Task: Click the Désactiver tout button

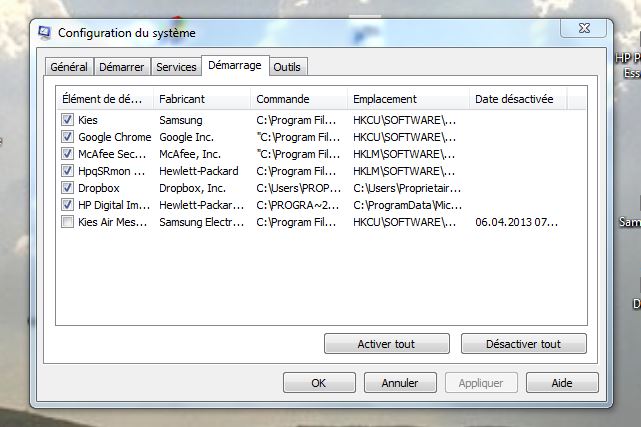Action: 524,344
